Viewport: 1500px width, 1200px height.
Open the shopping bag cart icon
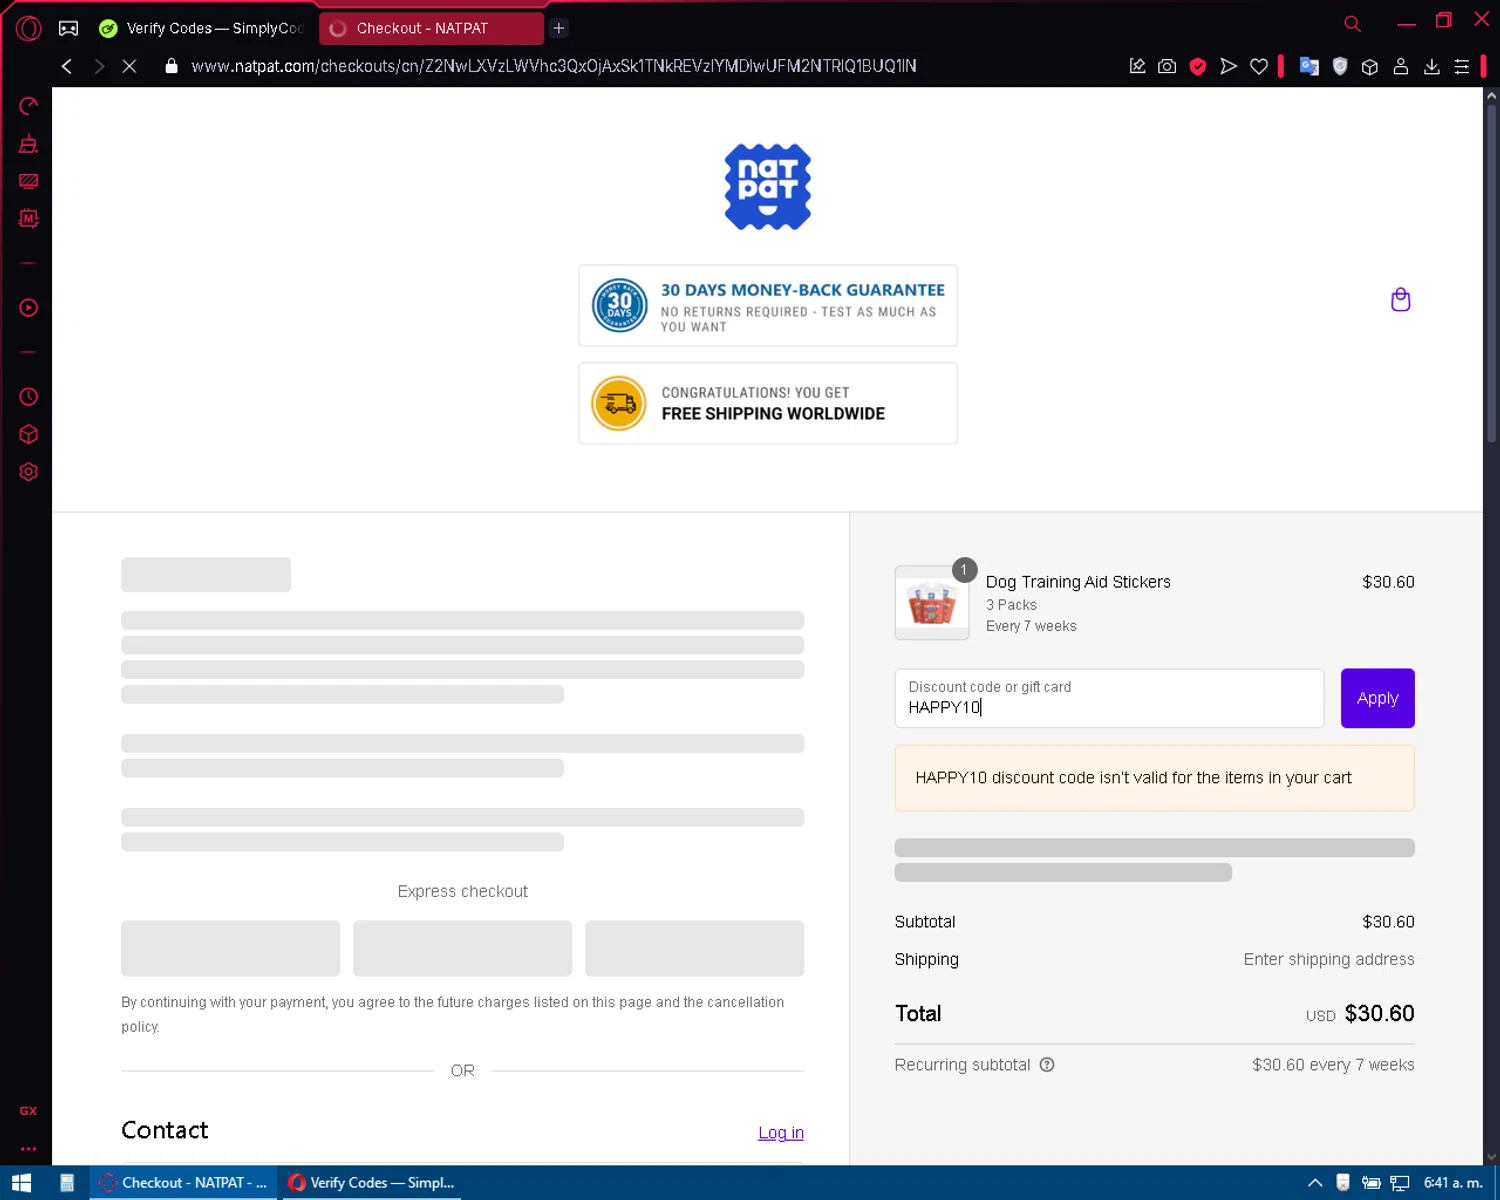1400,299
